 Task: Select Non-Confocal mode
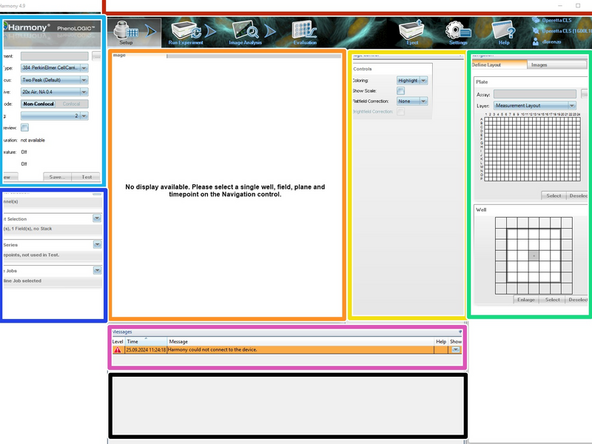click(x=38, y=104)
